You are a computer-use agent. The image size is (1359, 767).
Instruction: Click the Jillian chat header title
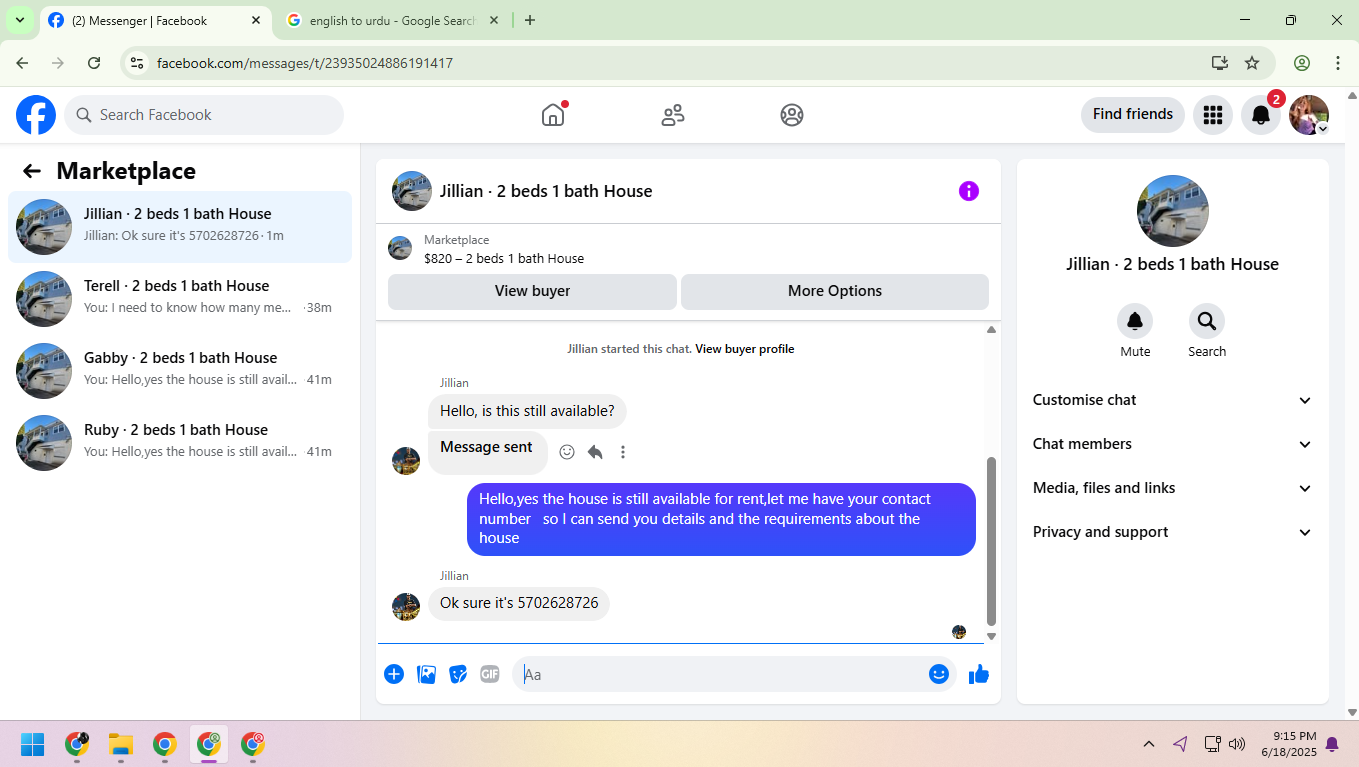546,191
